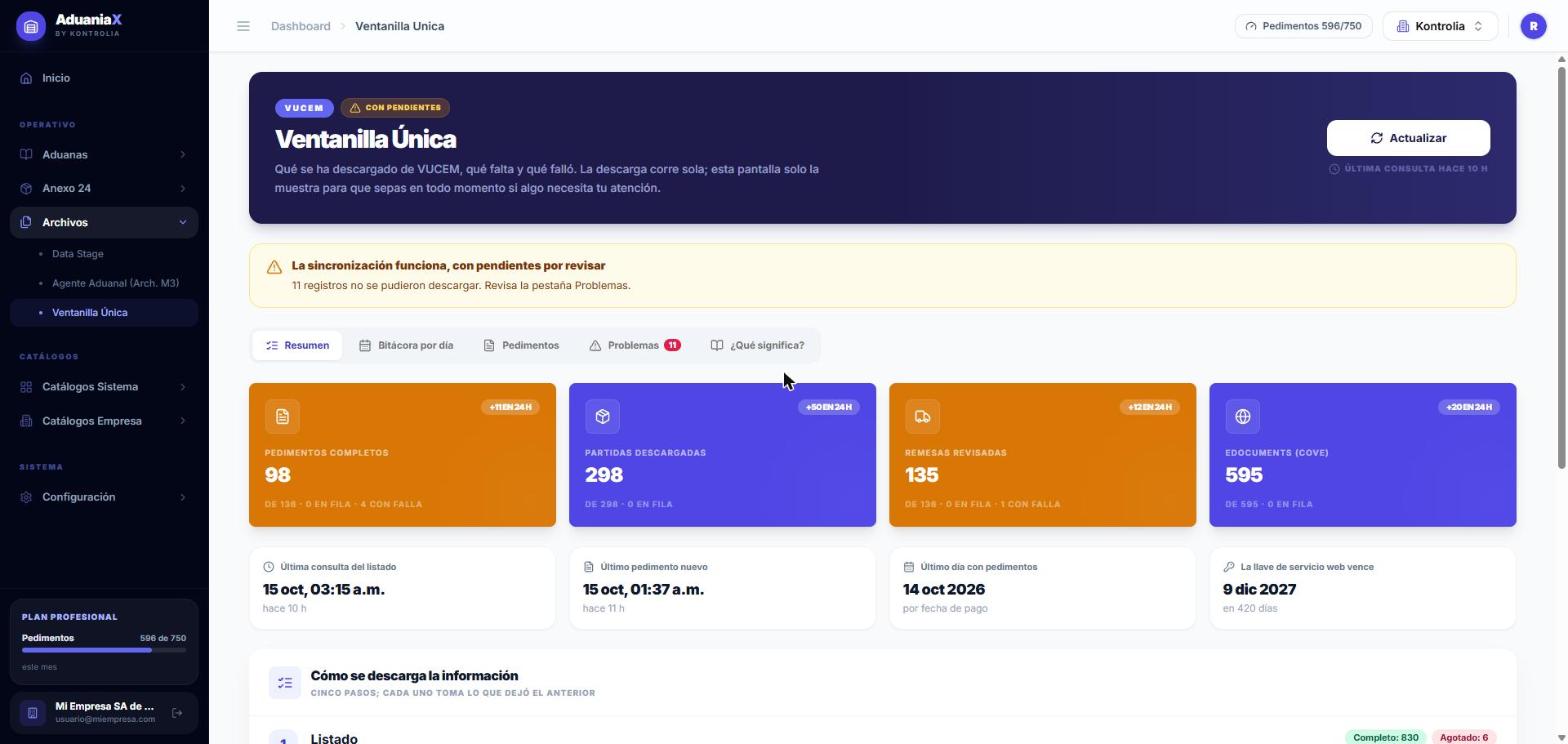The width and height of the screenshot is (1568, 744).
Task: Click the Remesas Revisadas truck icon
Action: click(922, 416)
